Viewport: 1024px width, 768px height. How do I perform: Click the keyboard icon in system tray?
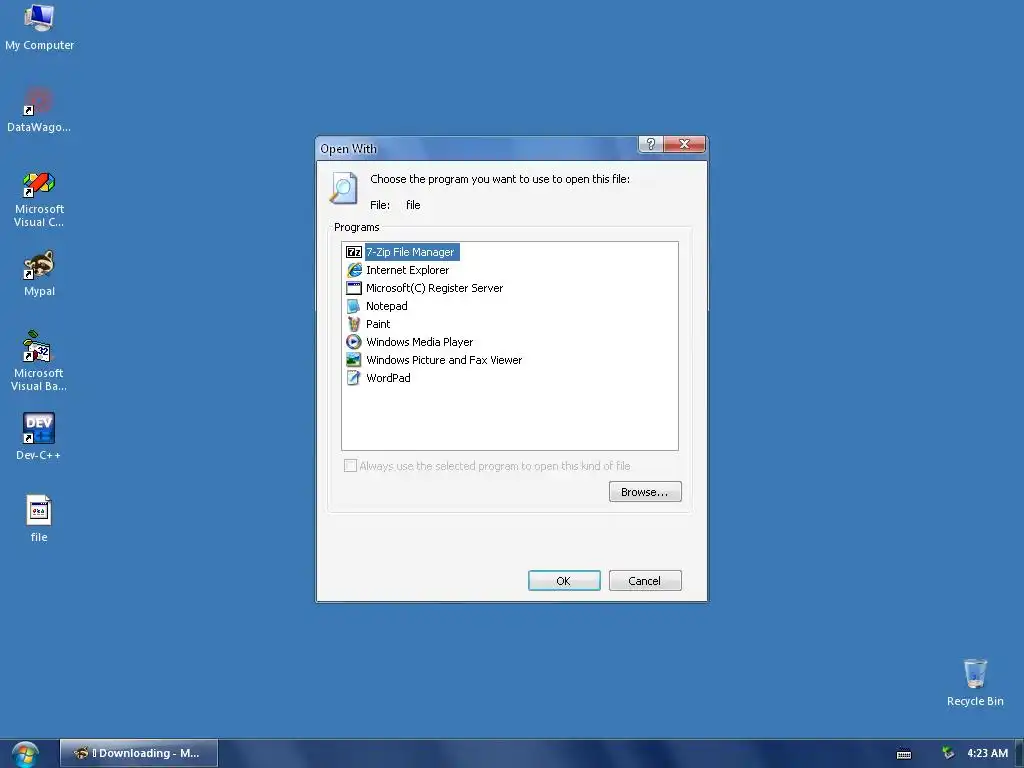pos(904,754)
